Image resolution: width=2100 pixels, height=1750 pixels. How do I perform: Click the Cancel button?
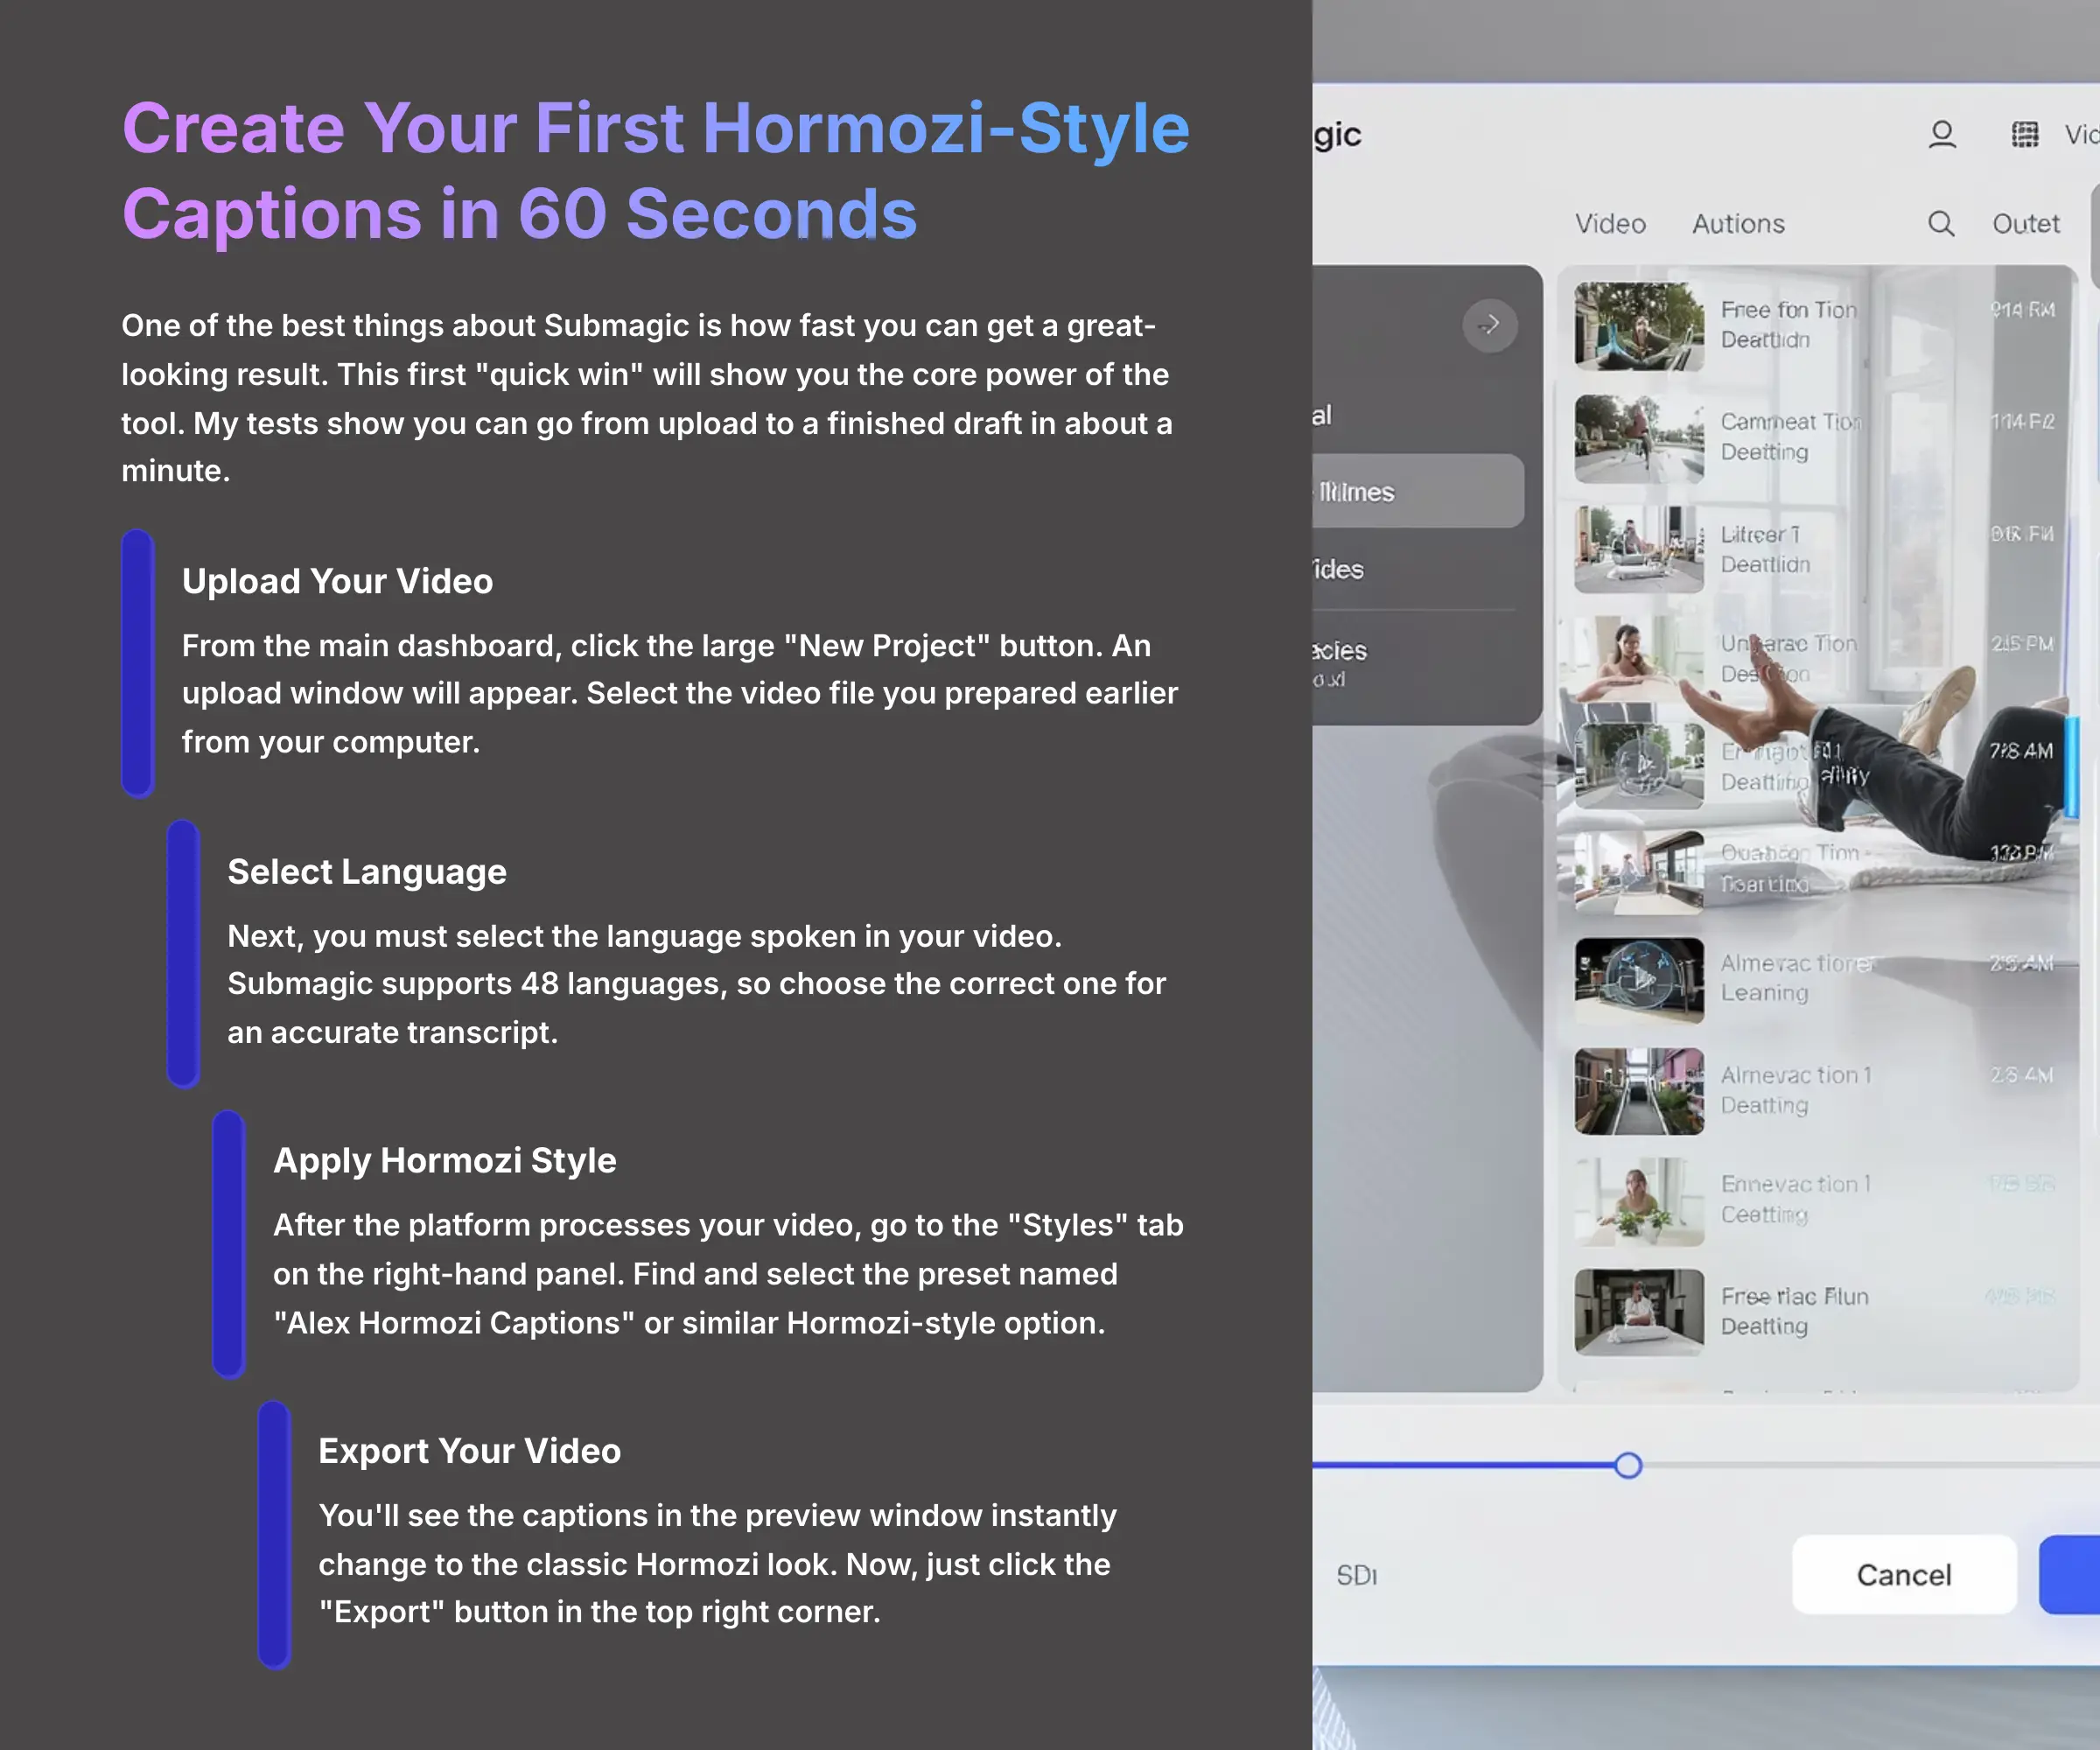(x=1904, y=1574)
